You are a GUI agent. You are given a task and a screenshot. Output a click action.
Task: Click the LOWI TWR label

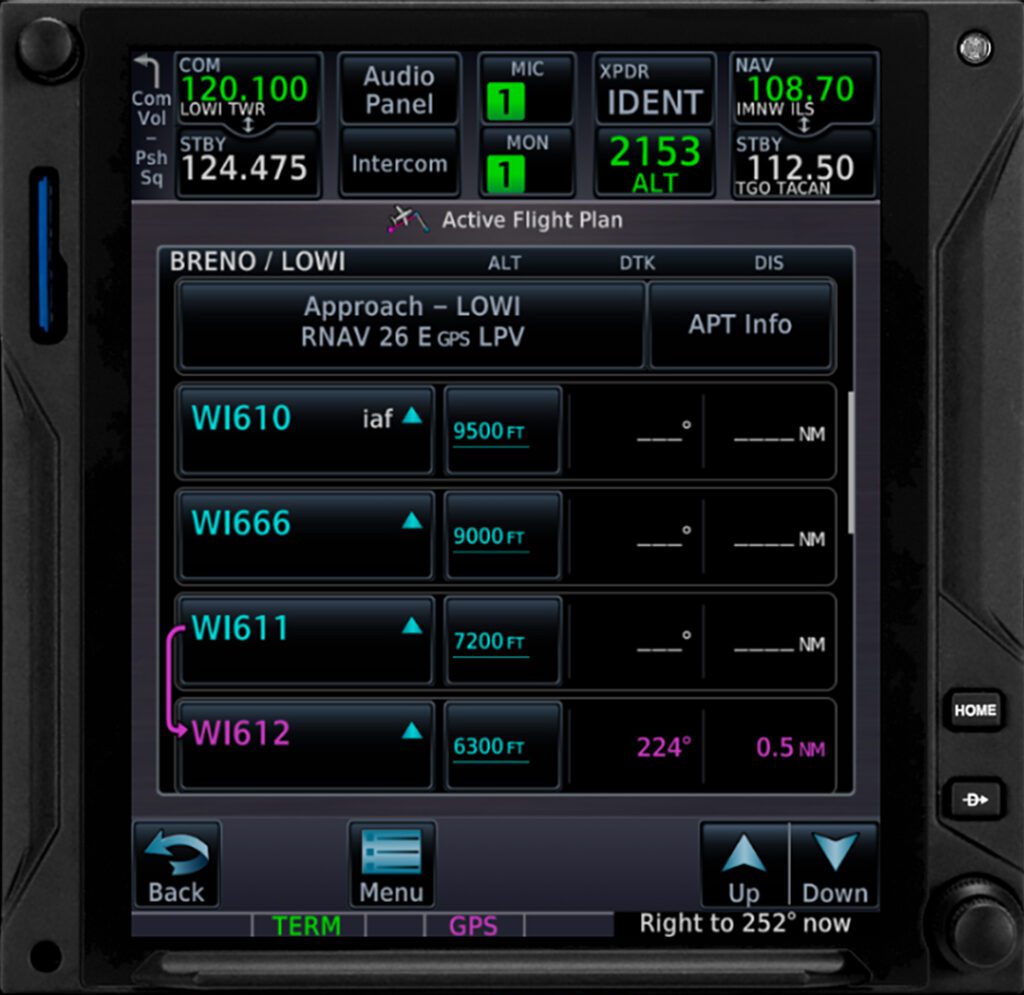click(222, 109)
